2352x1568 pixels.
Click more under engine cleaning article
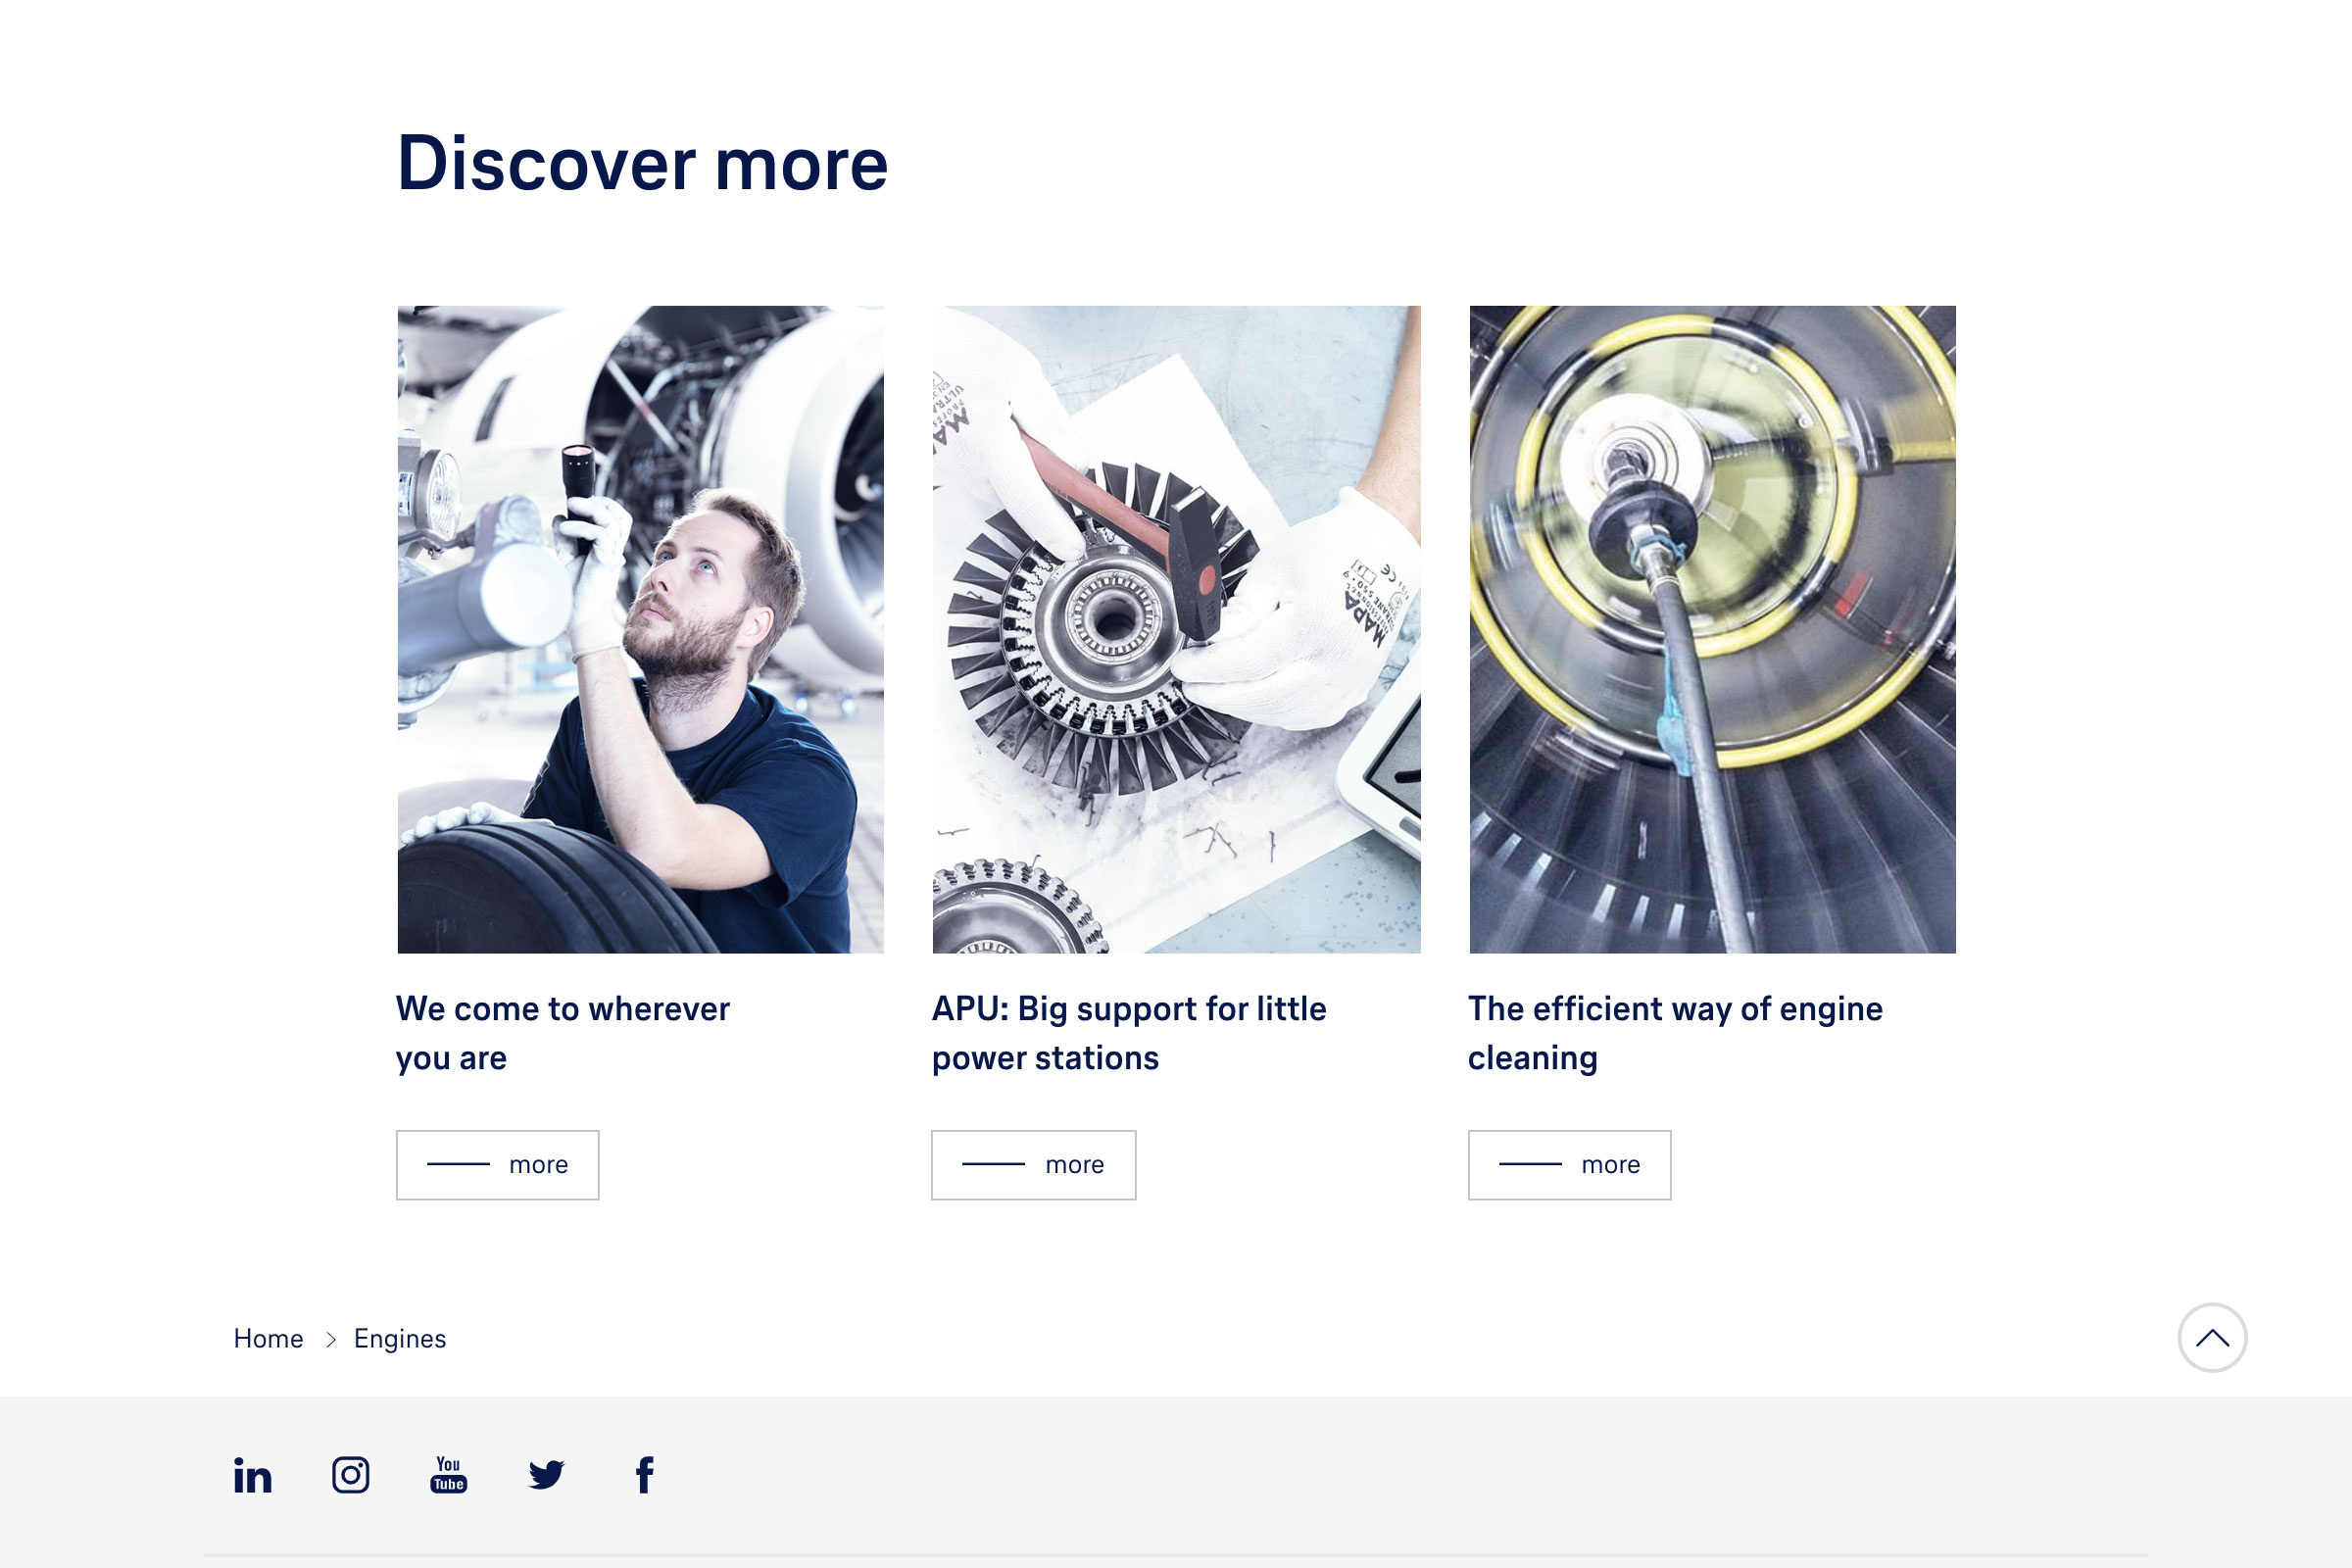point(1569,1165)
